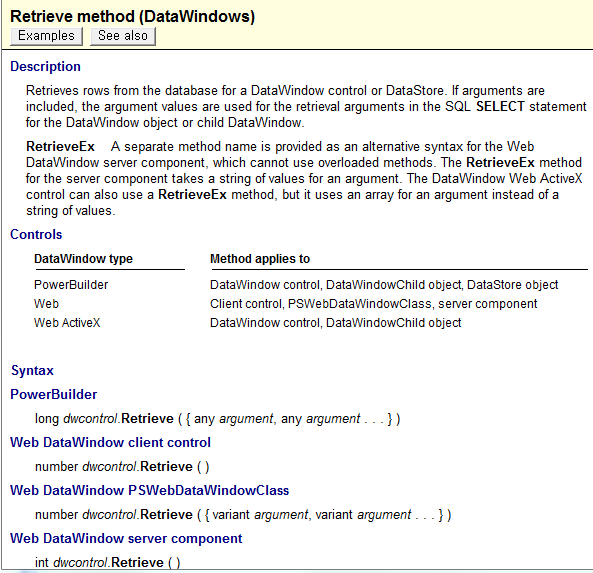Click the See also button
The width and height of the screenshot is (593, 573).
(123, 36)
